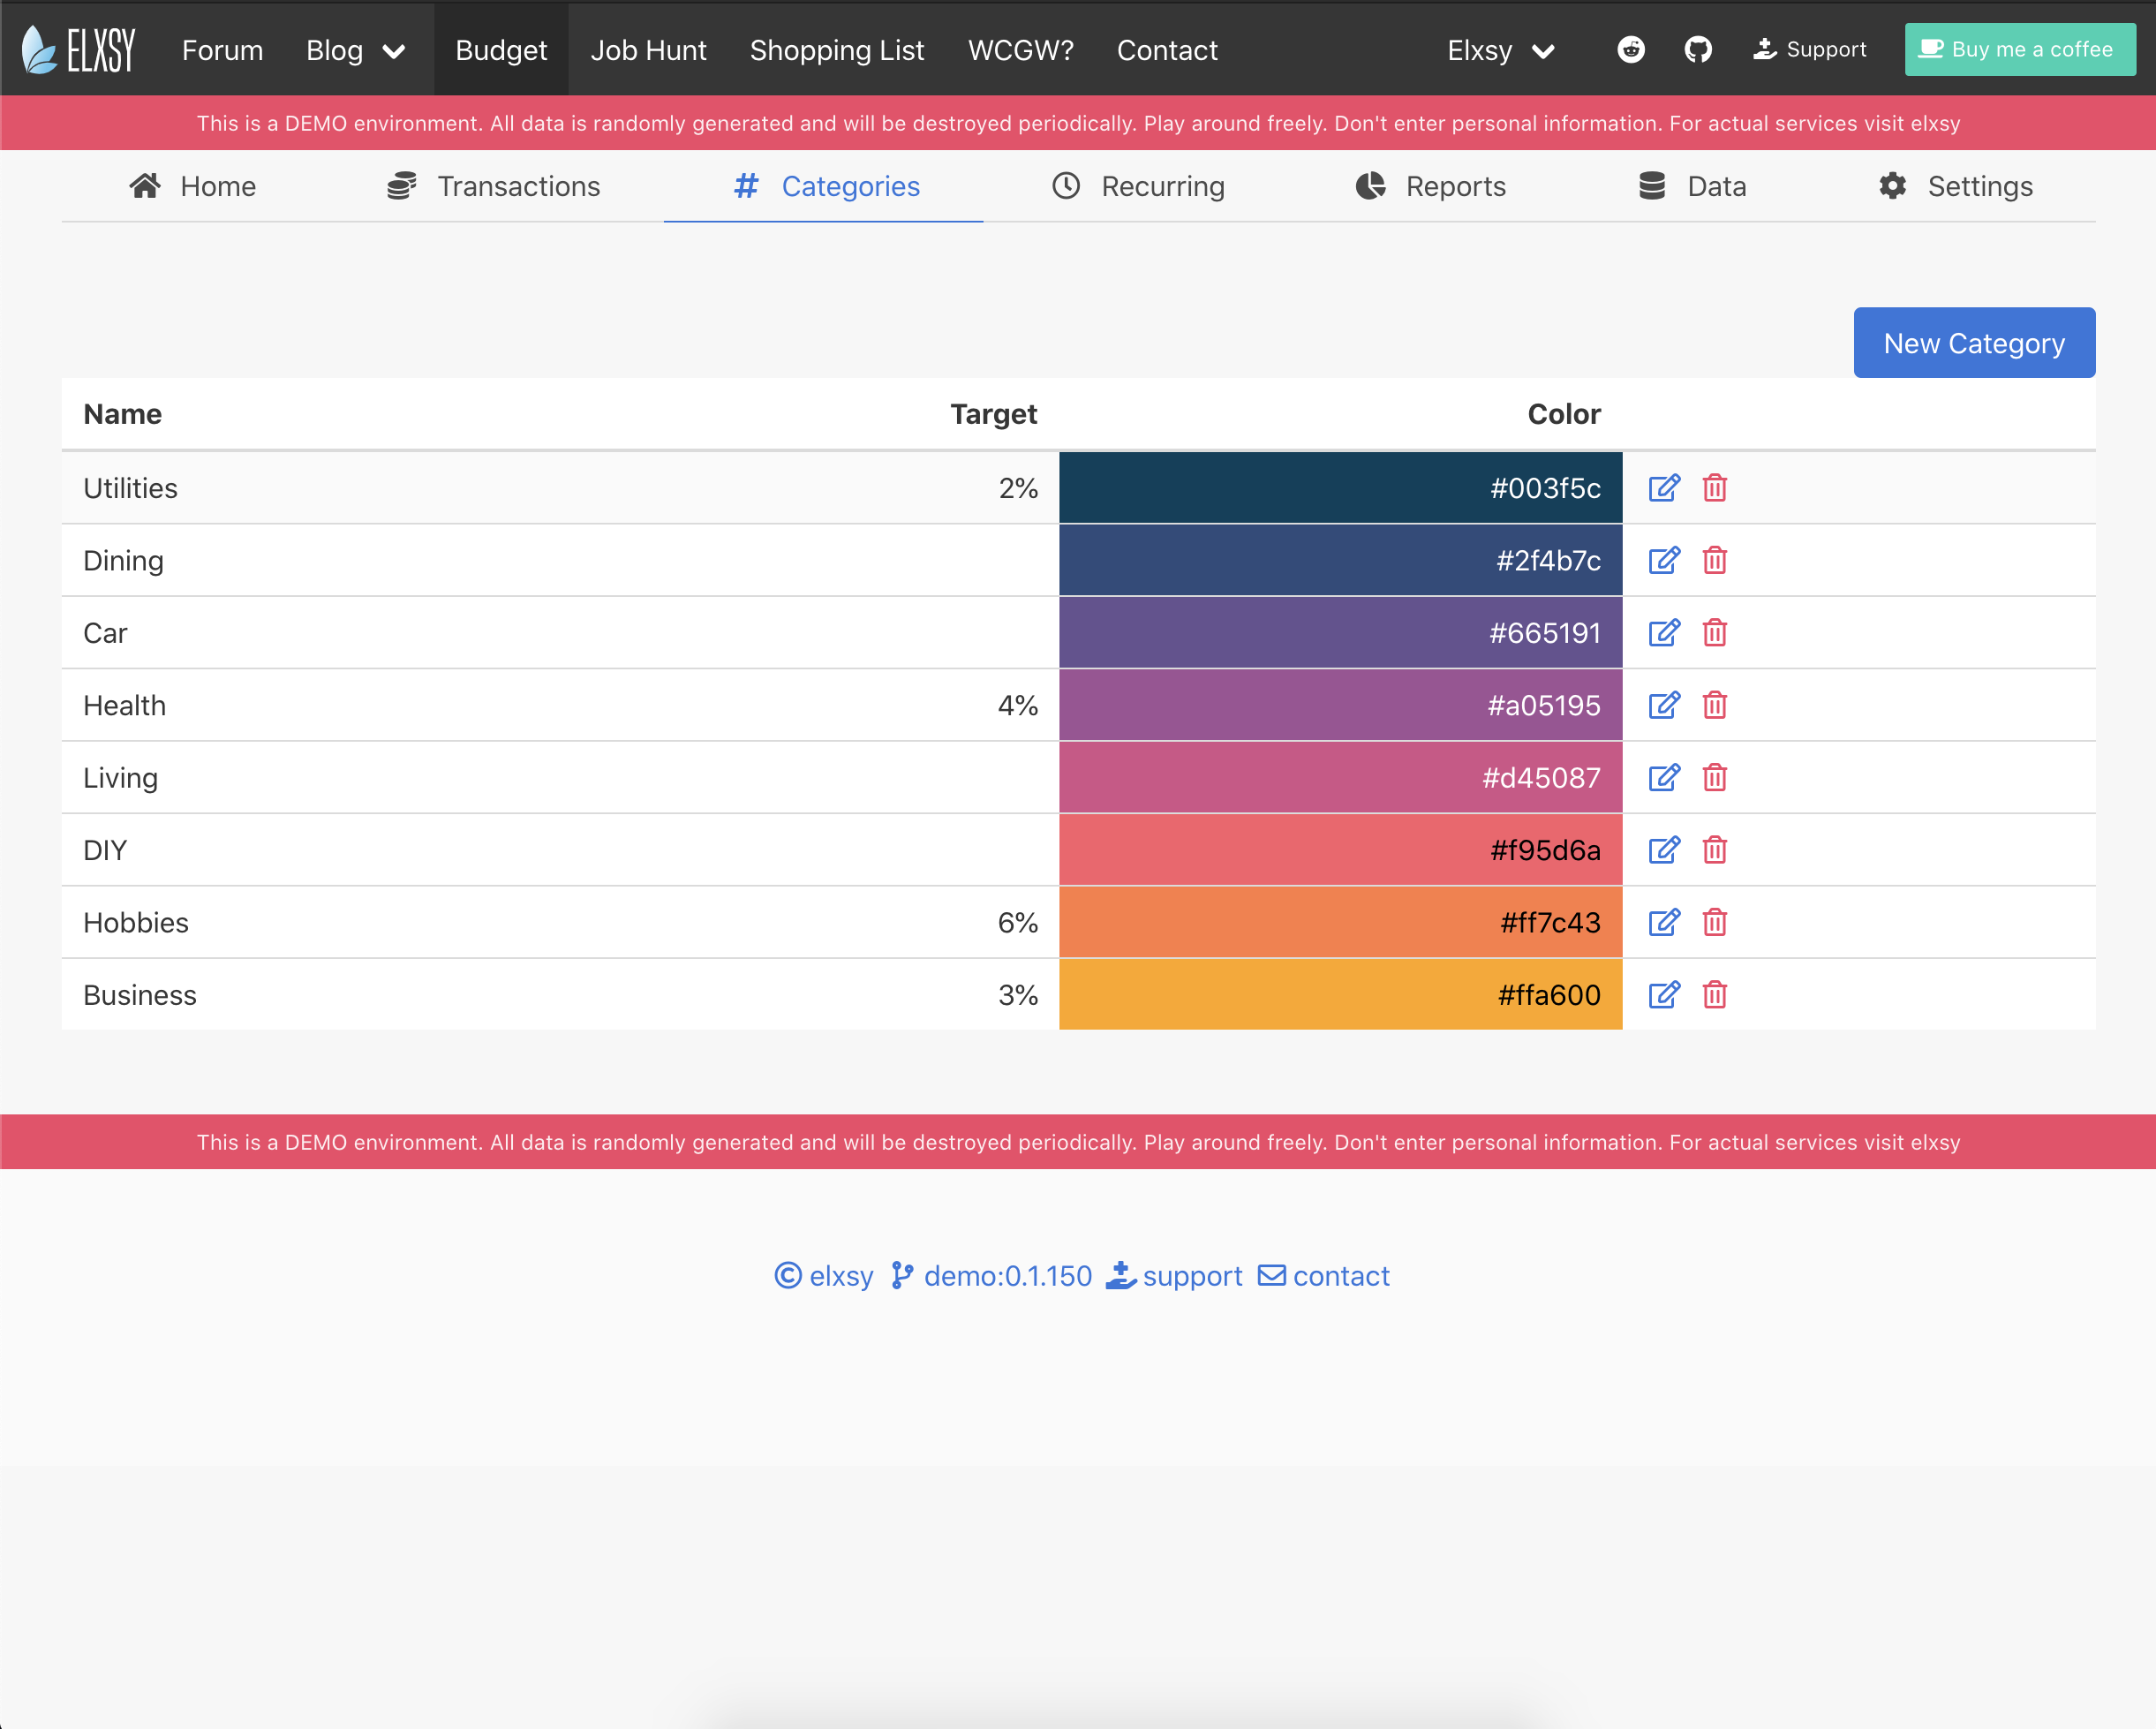This screenshot has height=1729, width=2156.
Task: Click the edit icon for Utilities
Action: [1663, 488]
